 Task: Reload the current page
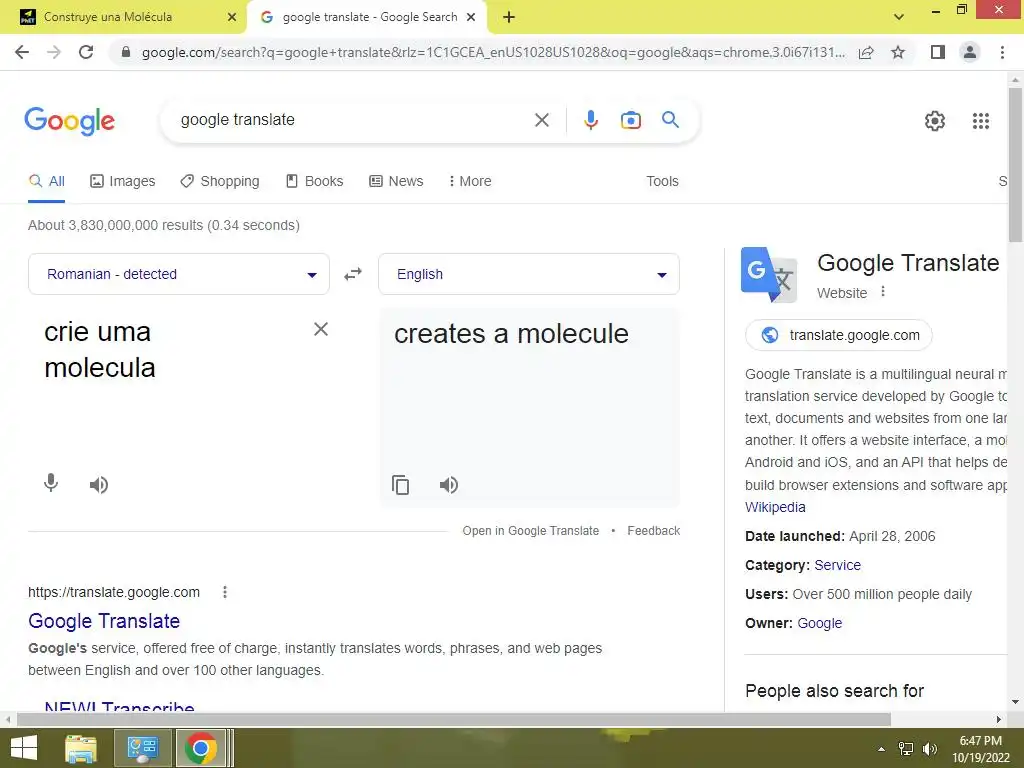86,52
